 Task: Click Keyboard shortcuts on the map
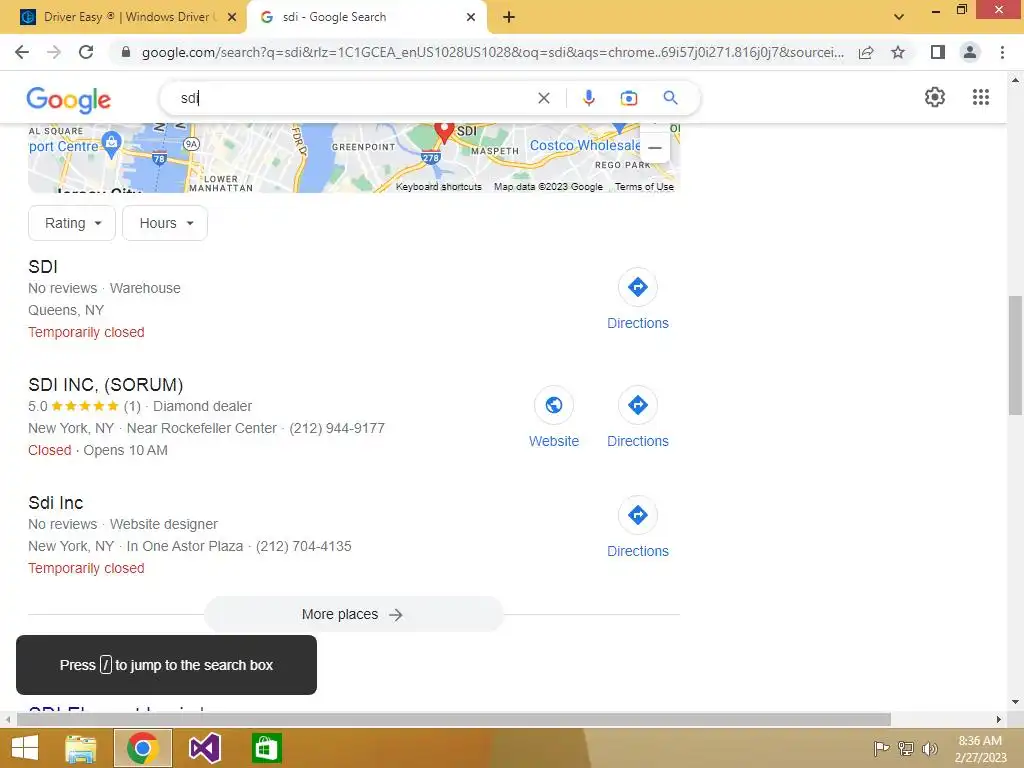click(438, 187)
